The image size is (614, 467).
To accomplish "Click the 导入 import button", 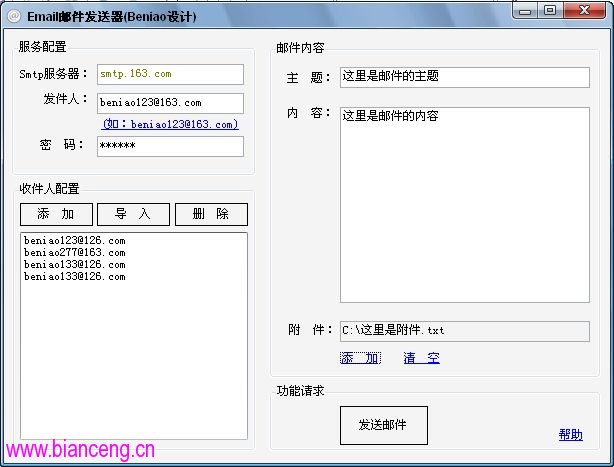I will pyautogui.click(x=134, y=214).
